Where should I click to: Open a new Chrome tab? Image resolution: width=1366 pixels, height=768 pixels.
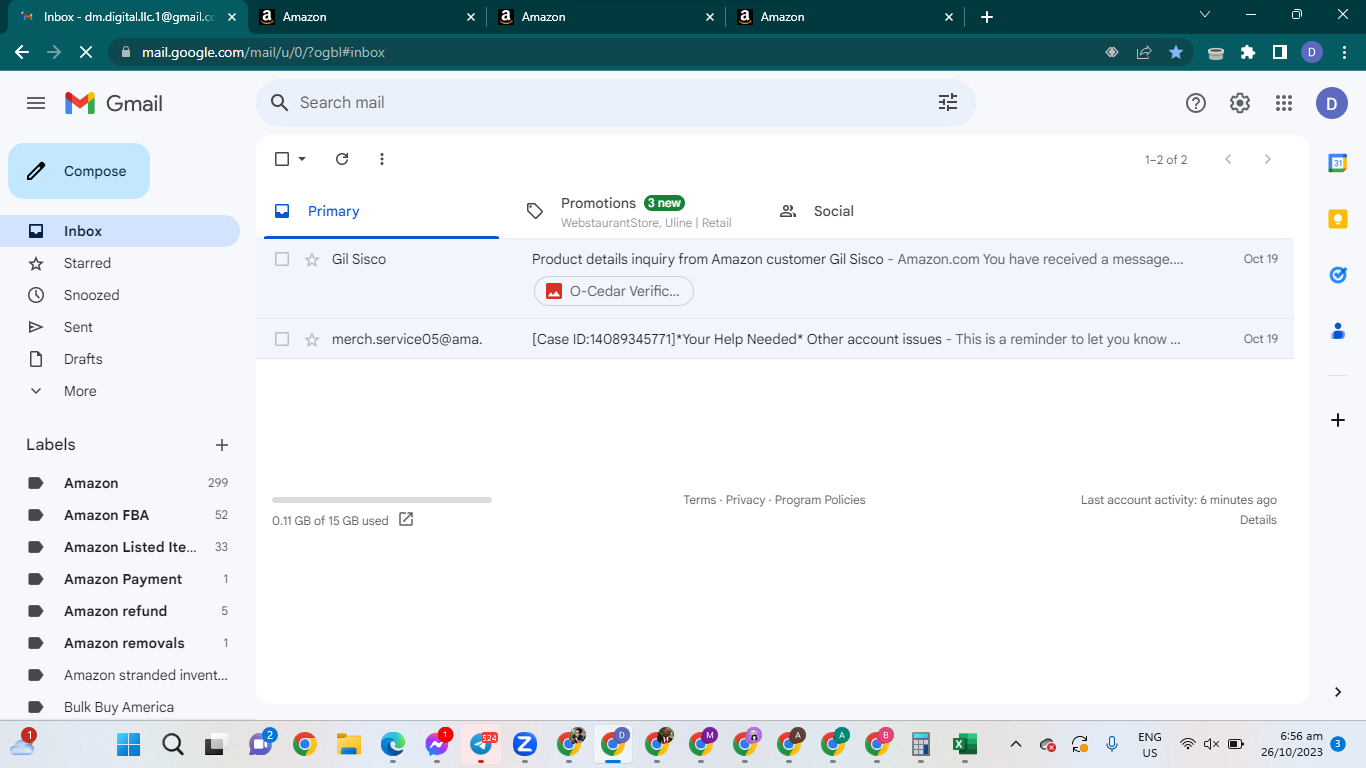click(x=987, y=17)
